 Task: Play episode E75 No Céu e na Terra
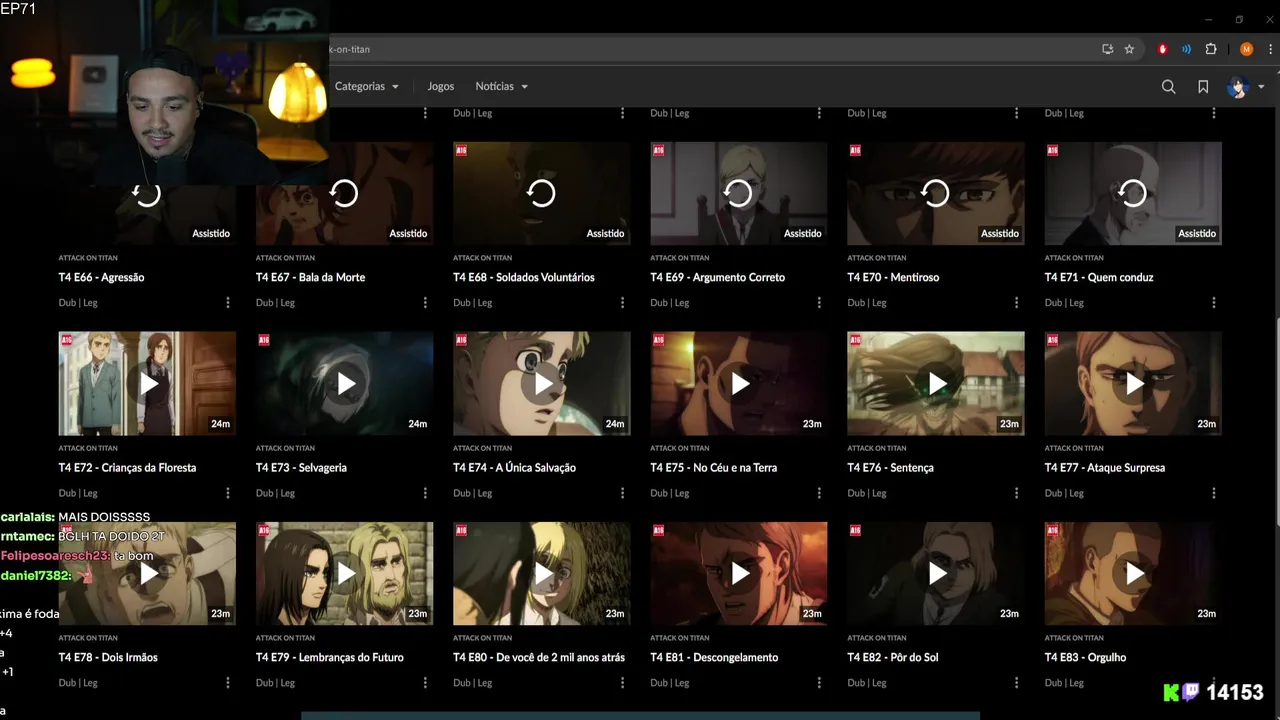pos(738,383)
